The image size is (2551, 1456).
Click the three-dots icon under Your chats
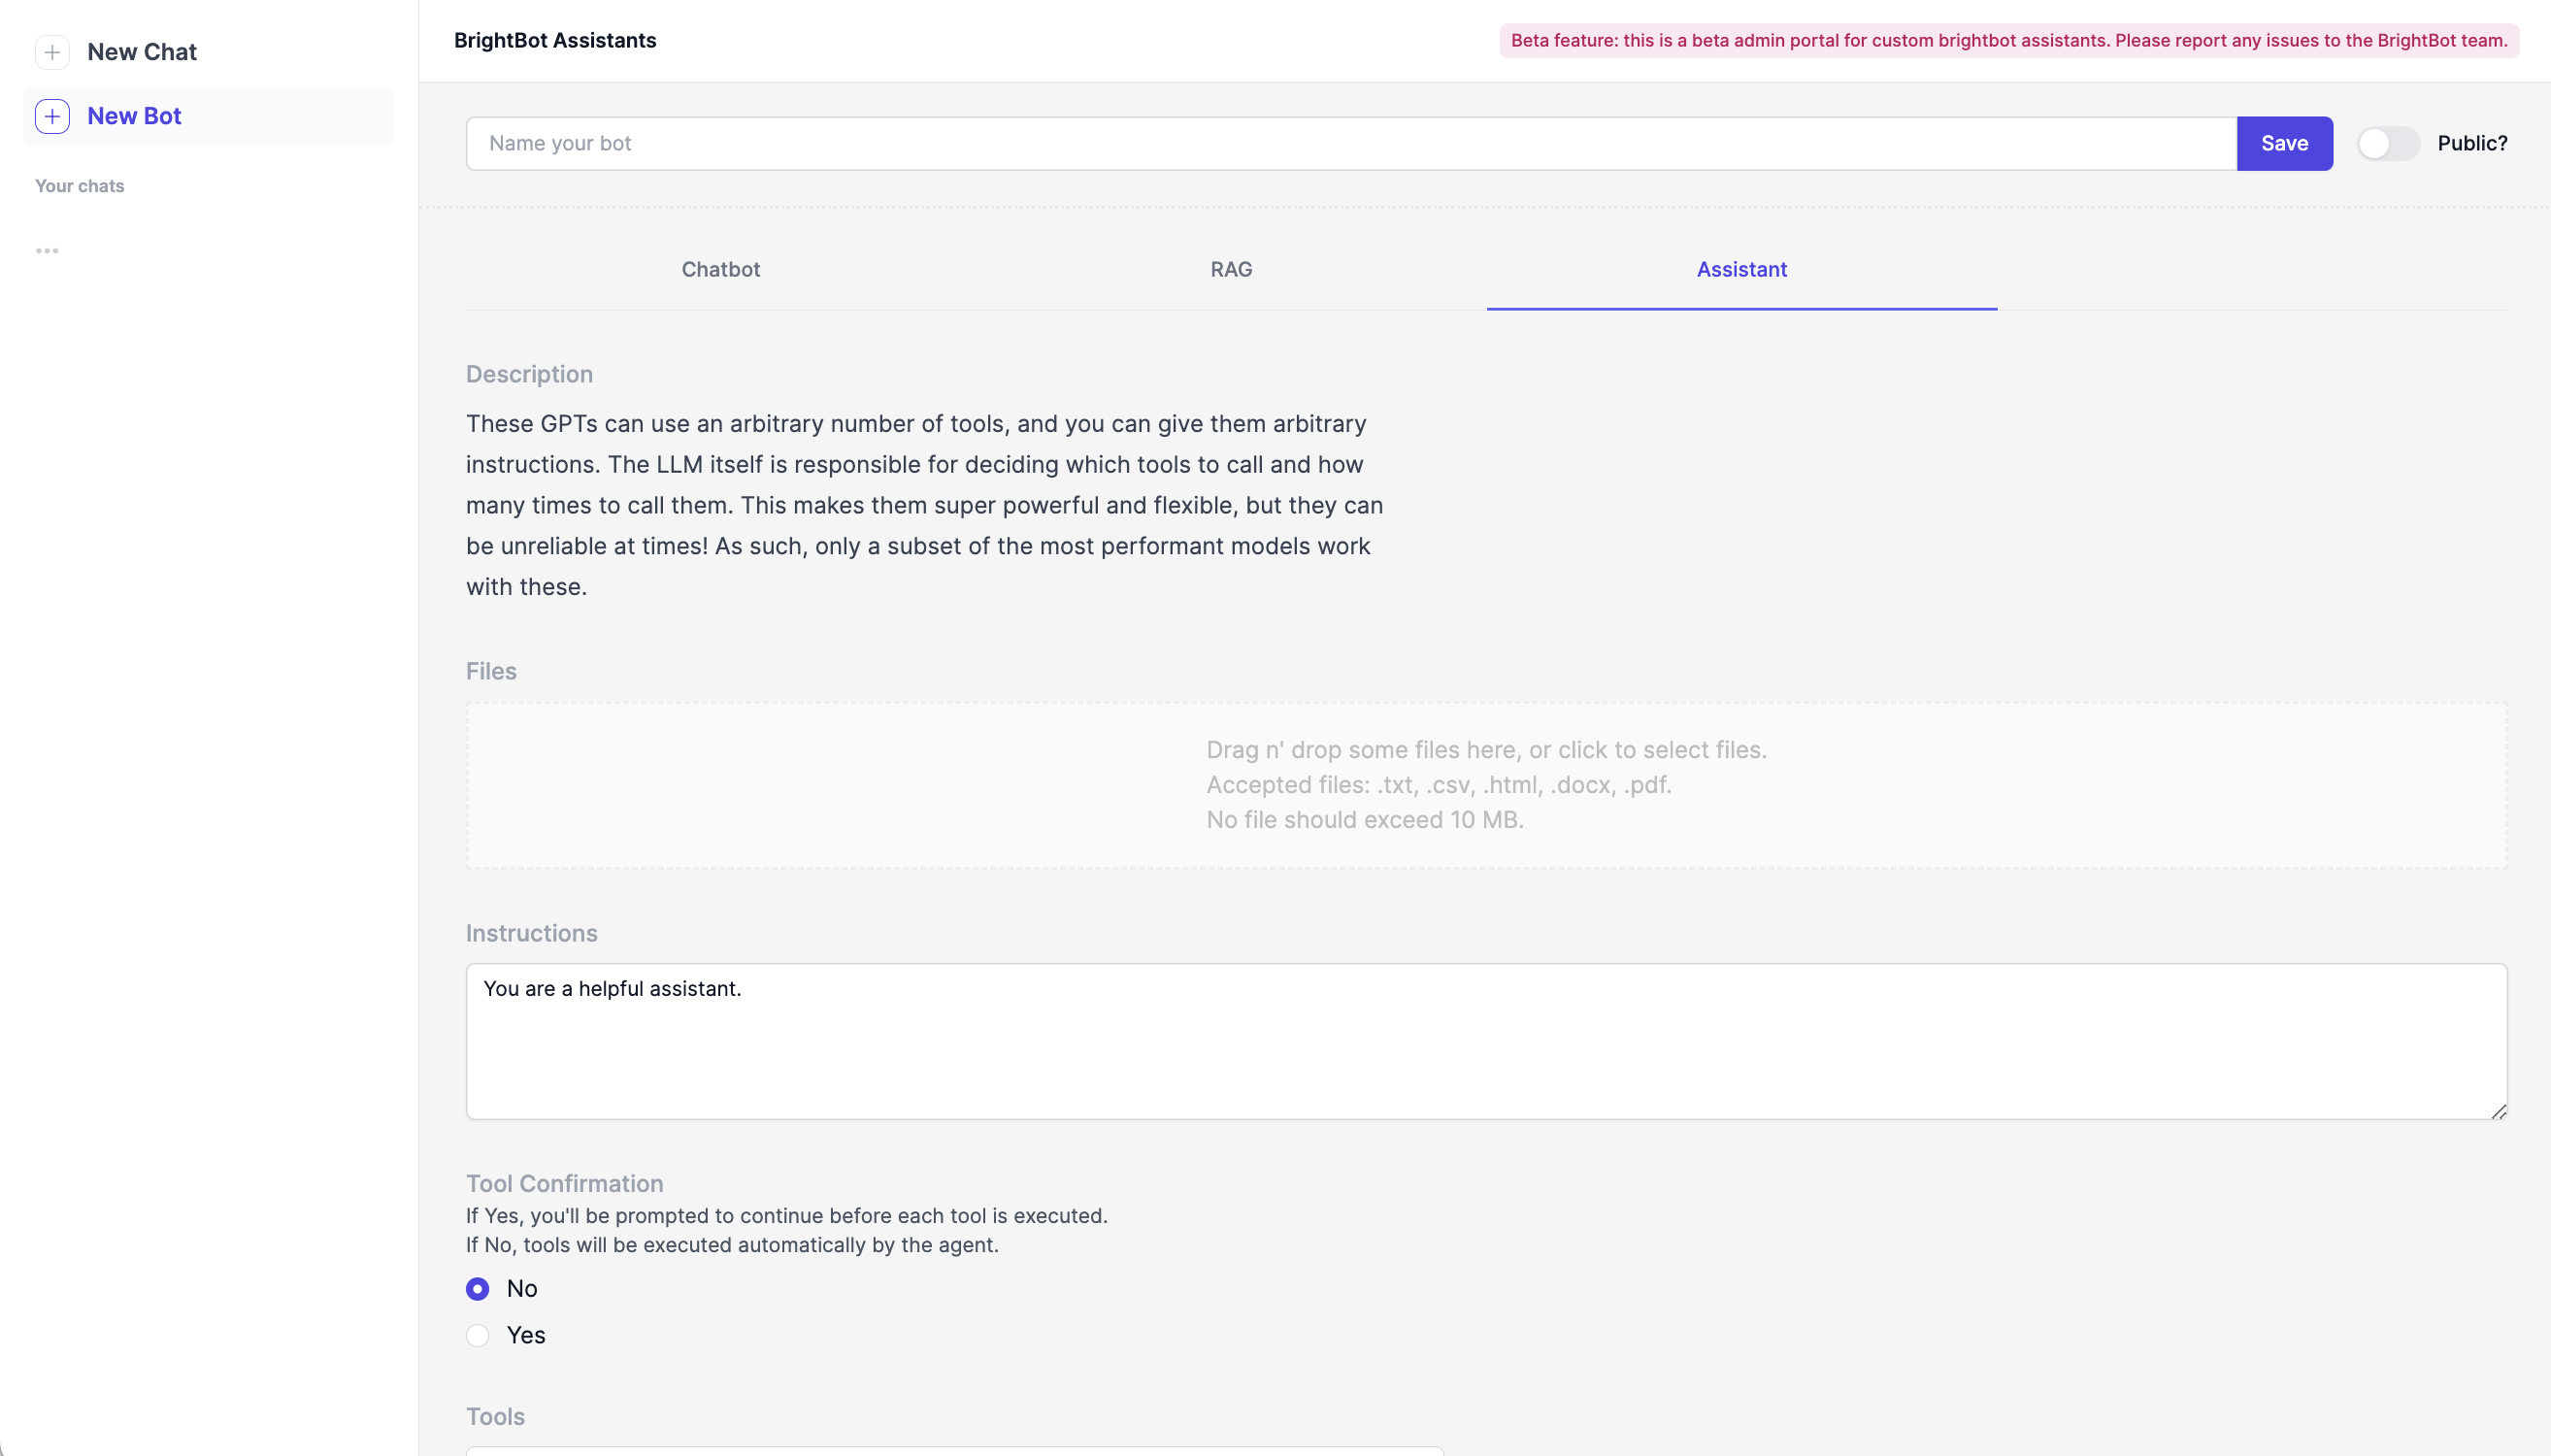47,251
